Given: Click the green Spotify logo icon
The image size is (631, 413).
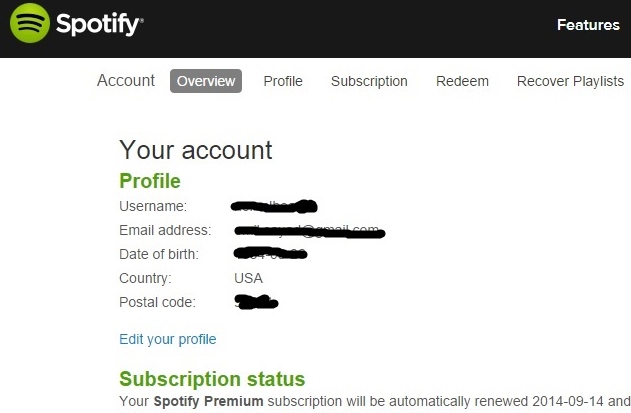Looking at the screenshot, I should click(x=27, y=24).
